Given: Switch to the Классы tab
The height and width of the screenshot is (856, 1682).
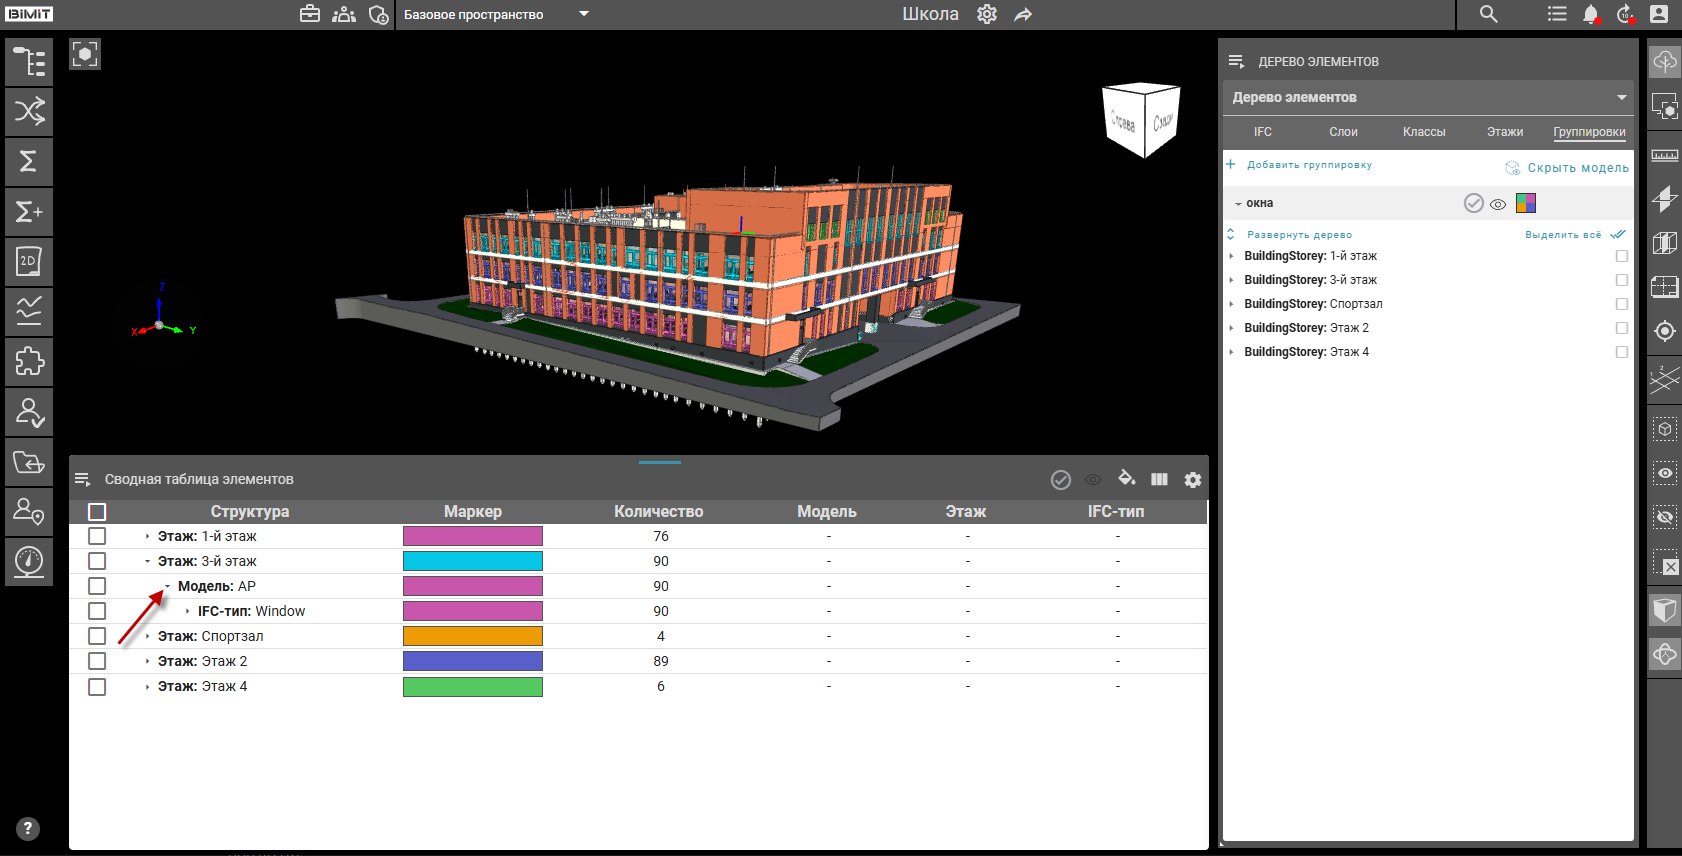Looking at the screenshot, I should tap(1423, 132).
